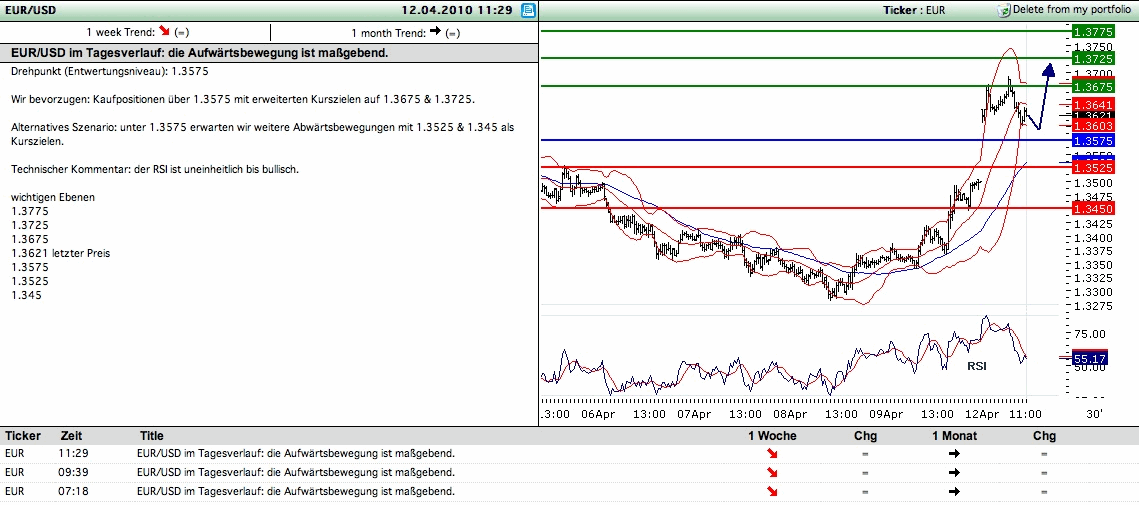
Task: Click the 'Technischer Kommentar' RSI line
Action: (x=155, y=169)
